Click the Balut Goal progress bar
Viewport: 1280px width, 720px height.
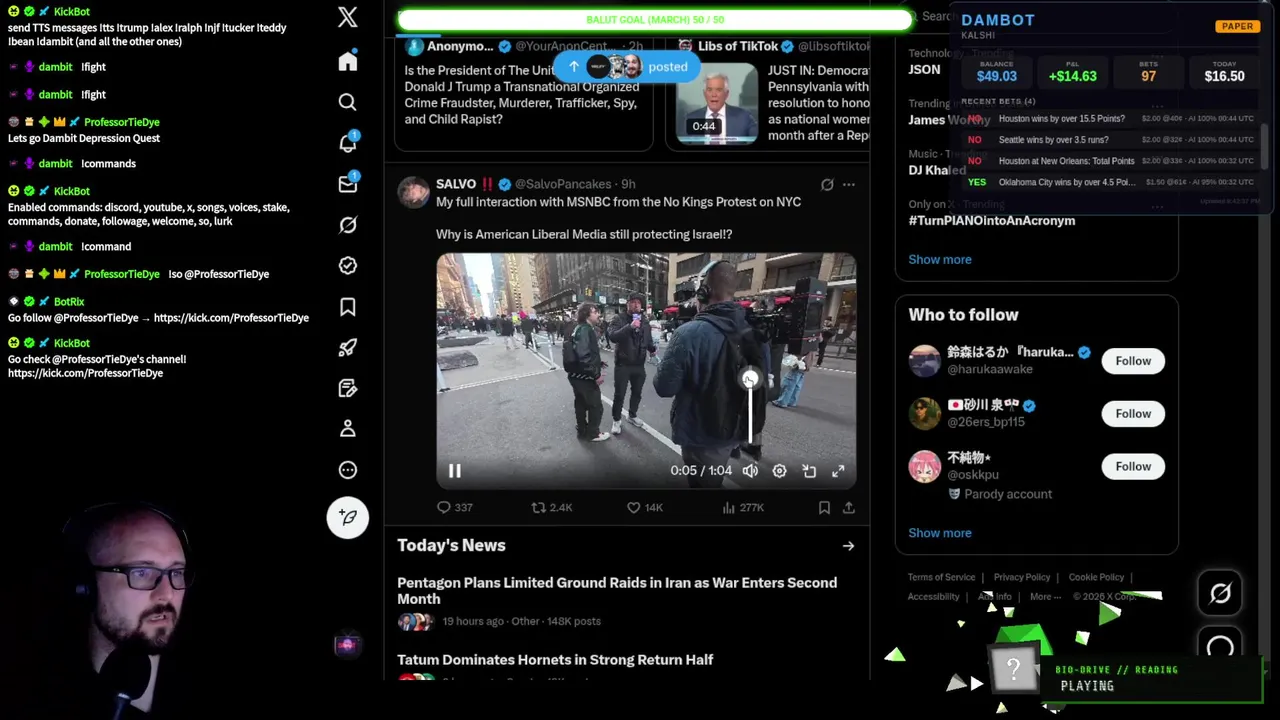tap(655, 20)
